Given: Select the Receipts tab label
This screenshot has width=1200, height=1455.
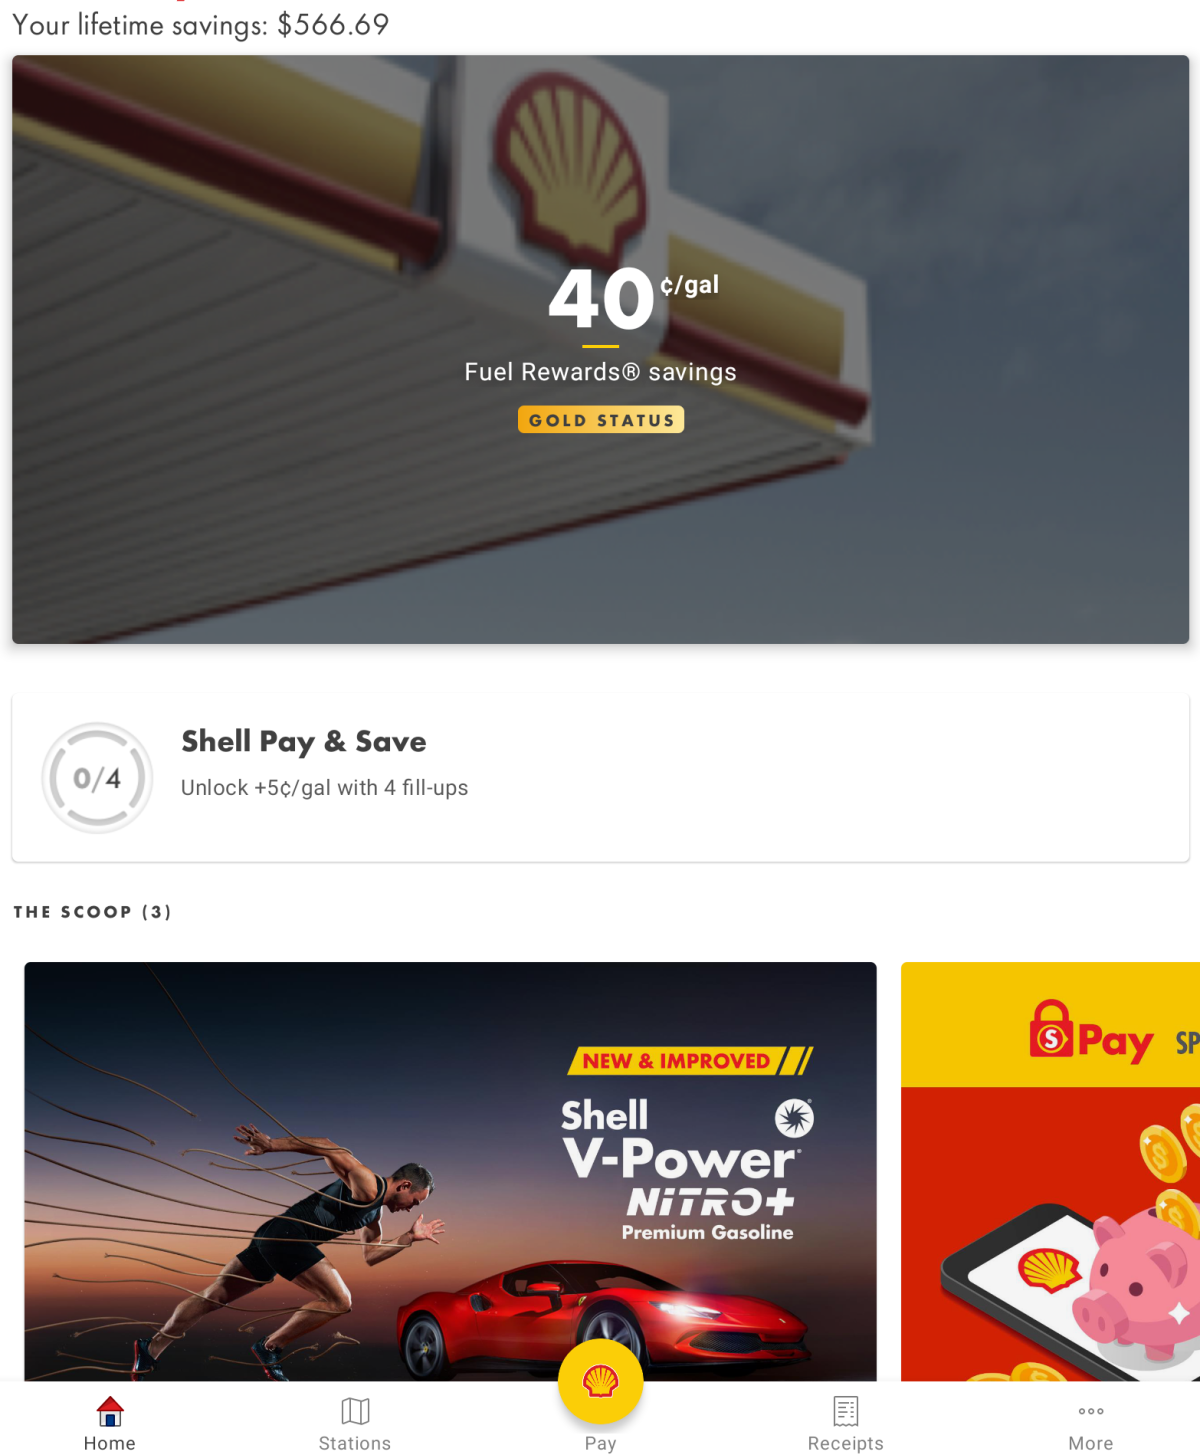Looking at the screenshot, I should [846, 1443].
